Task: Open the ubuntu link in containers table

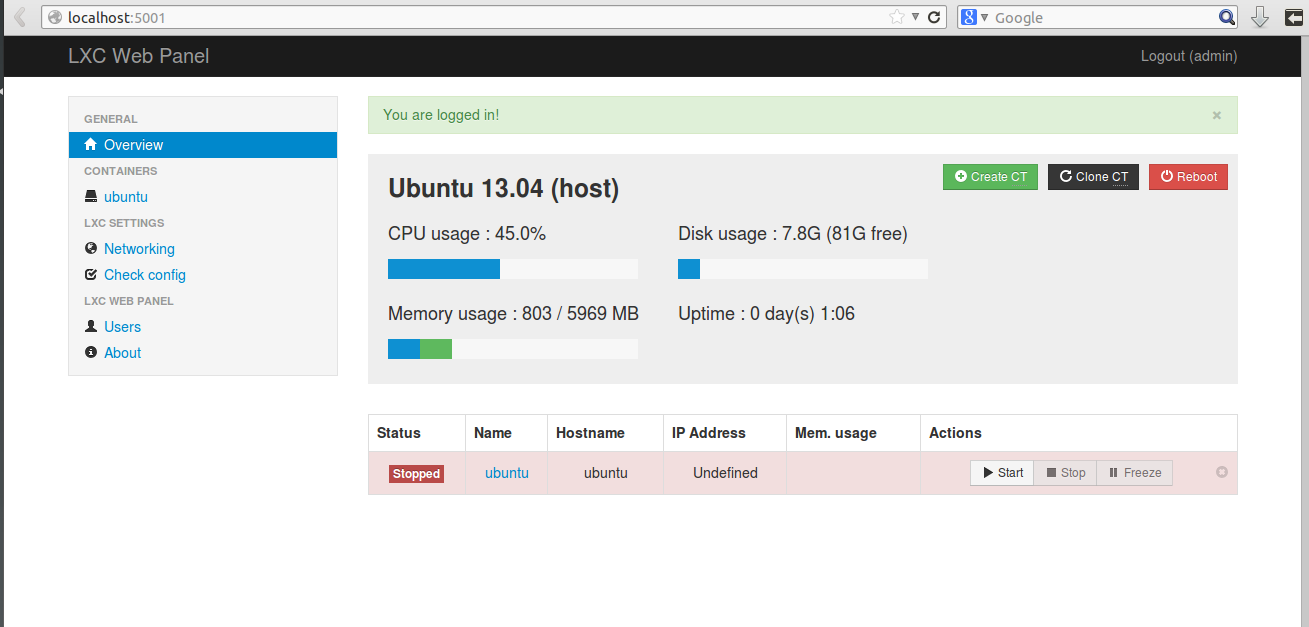Action: click(x=506, y=473)
